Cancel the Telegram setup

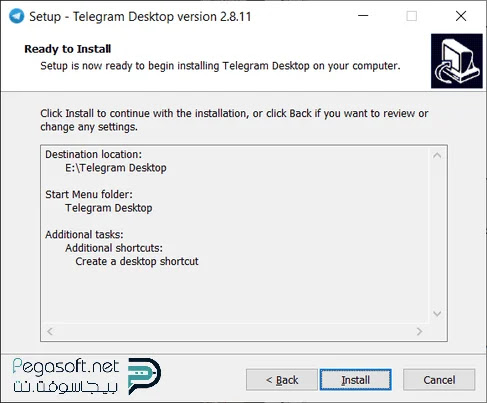coord(439,380)
